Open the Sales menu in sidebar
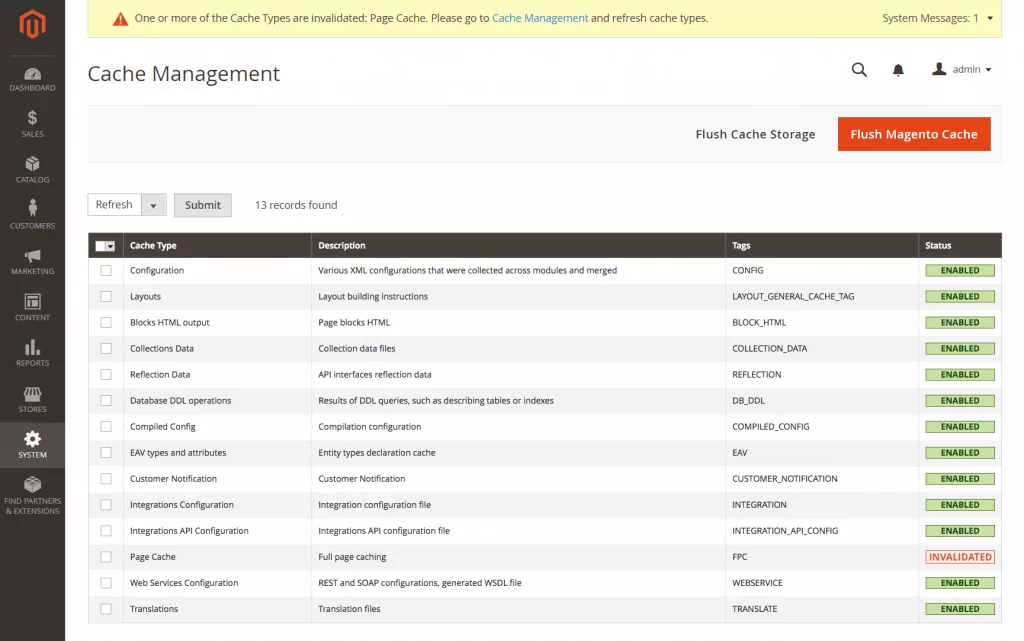Image resolution: width=1024 pixels, height=641 pixels. 32,125
